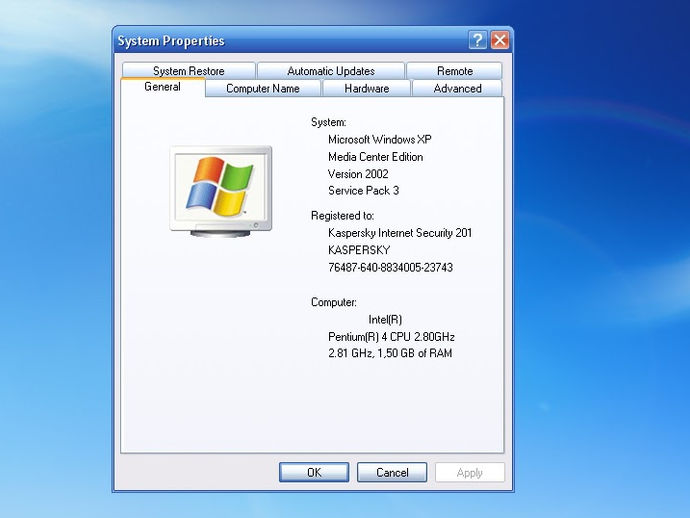Close the System Properties dialog
The image size is (690, 518).
pos(500,40)
